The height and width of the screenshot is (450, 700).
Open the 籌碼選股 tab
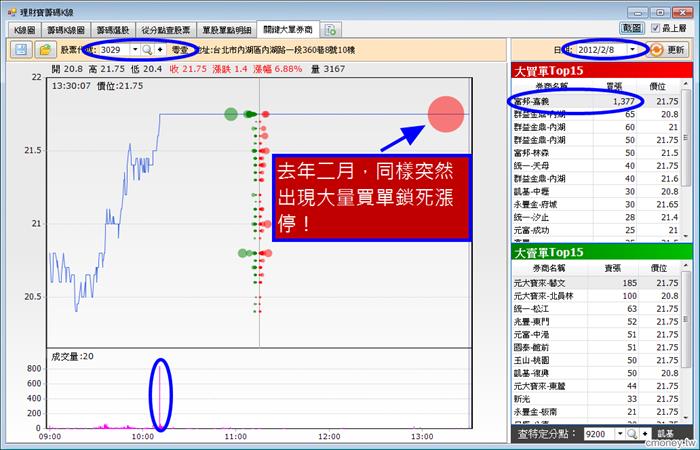[x=113, y=30]
